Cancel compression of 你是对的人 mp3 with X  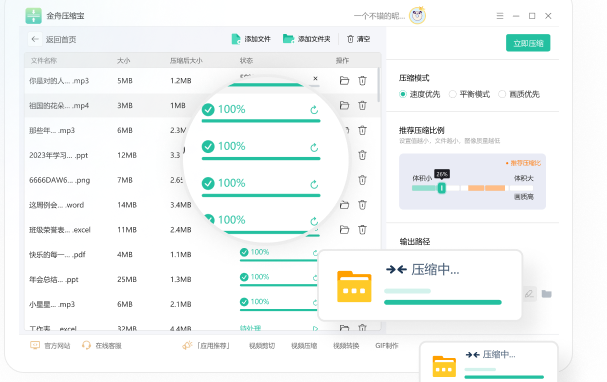[x=316, y=79]
